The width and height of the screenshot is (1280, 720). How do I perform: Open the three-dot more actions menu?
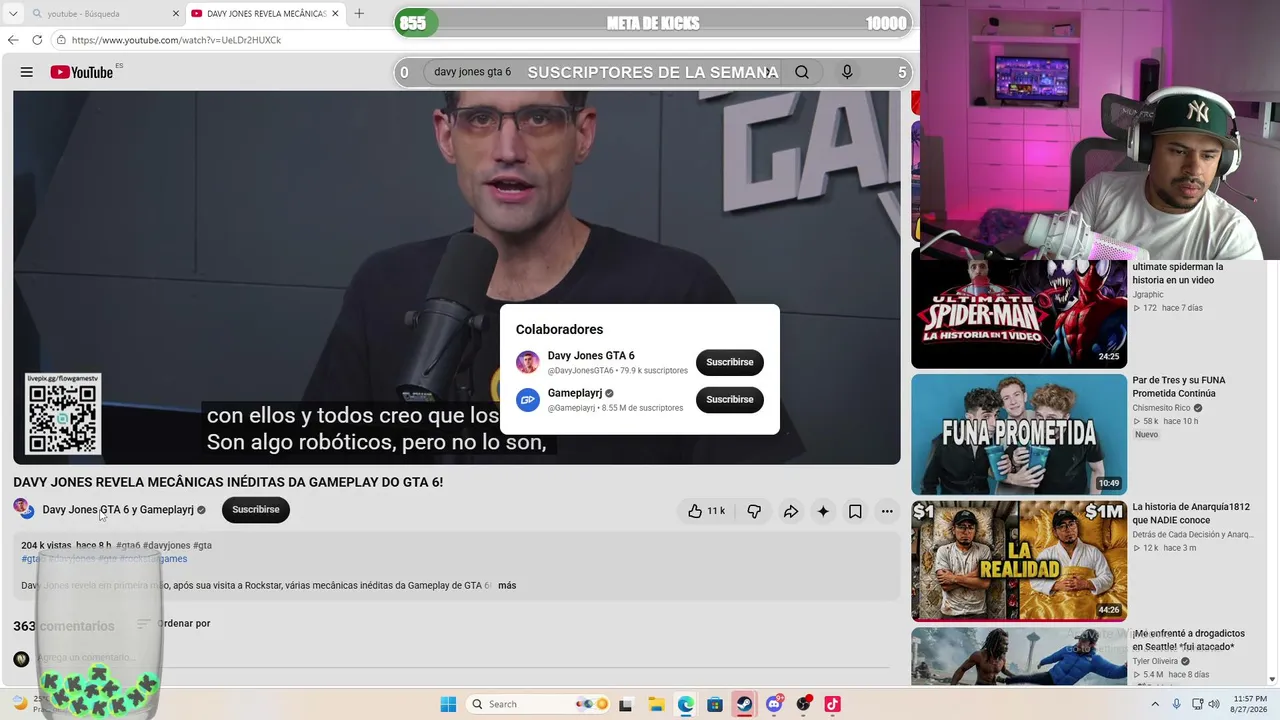[x=887, y=511]
